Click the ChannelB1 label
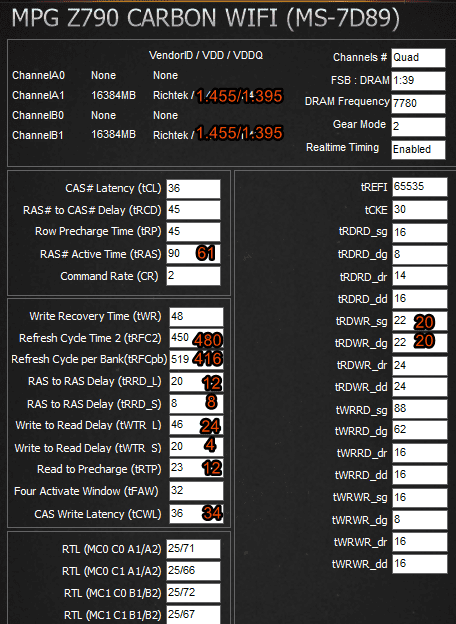The image size is (456, 624). 38,135
